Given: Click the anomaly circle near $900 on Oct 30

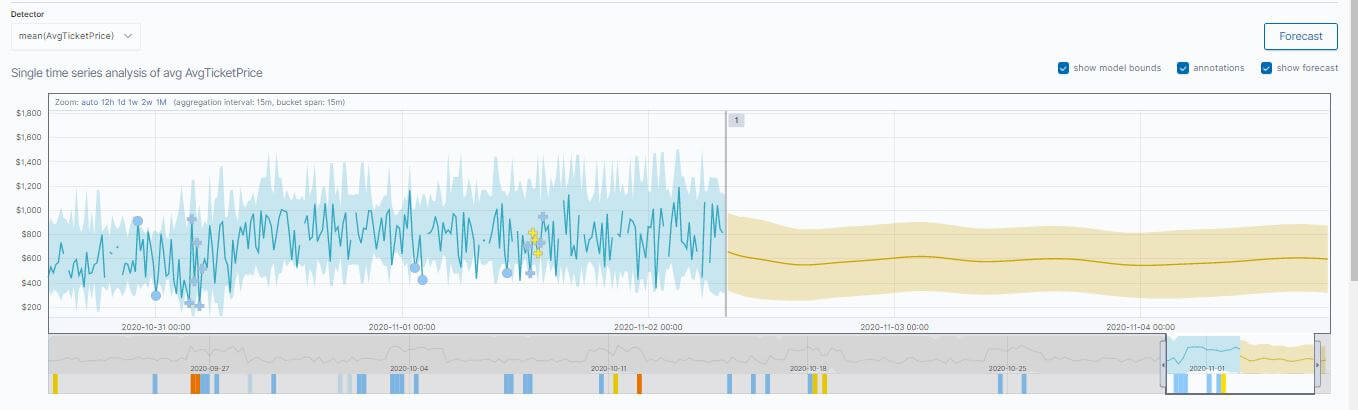Looking at the screenshot, I should tap(138, 221).
